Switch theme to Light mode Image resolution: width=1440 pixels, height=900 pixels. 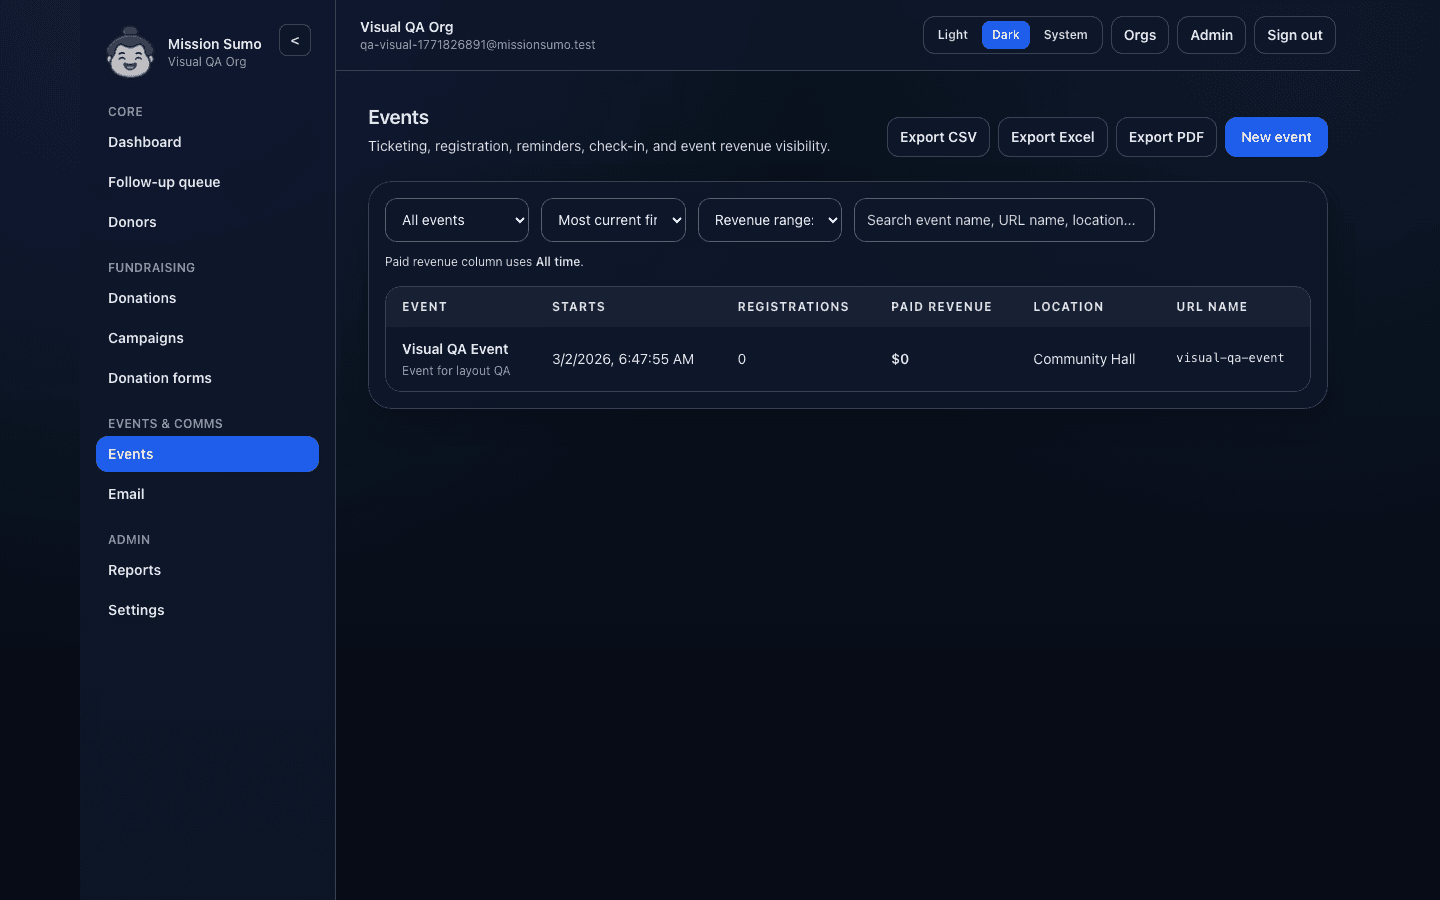951,34
